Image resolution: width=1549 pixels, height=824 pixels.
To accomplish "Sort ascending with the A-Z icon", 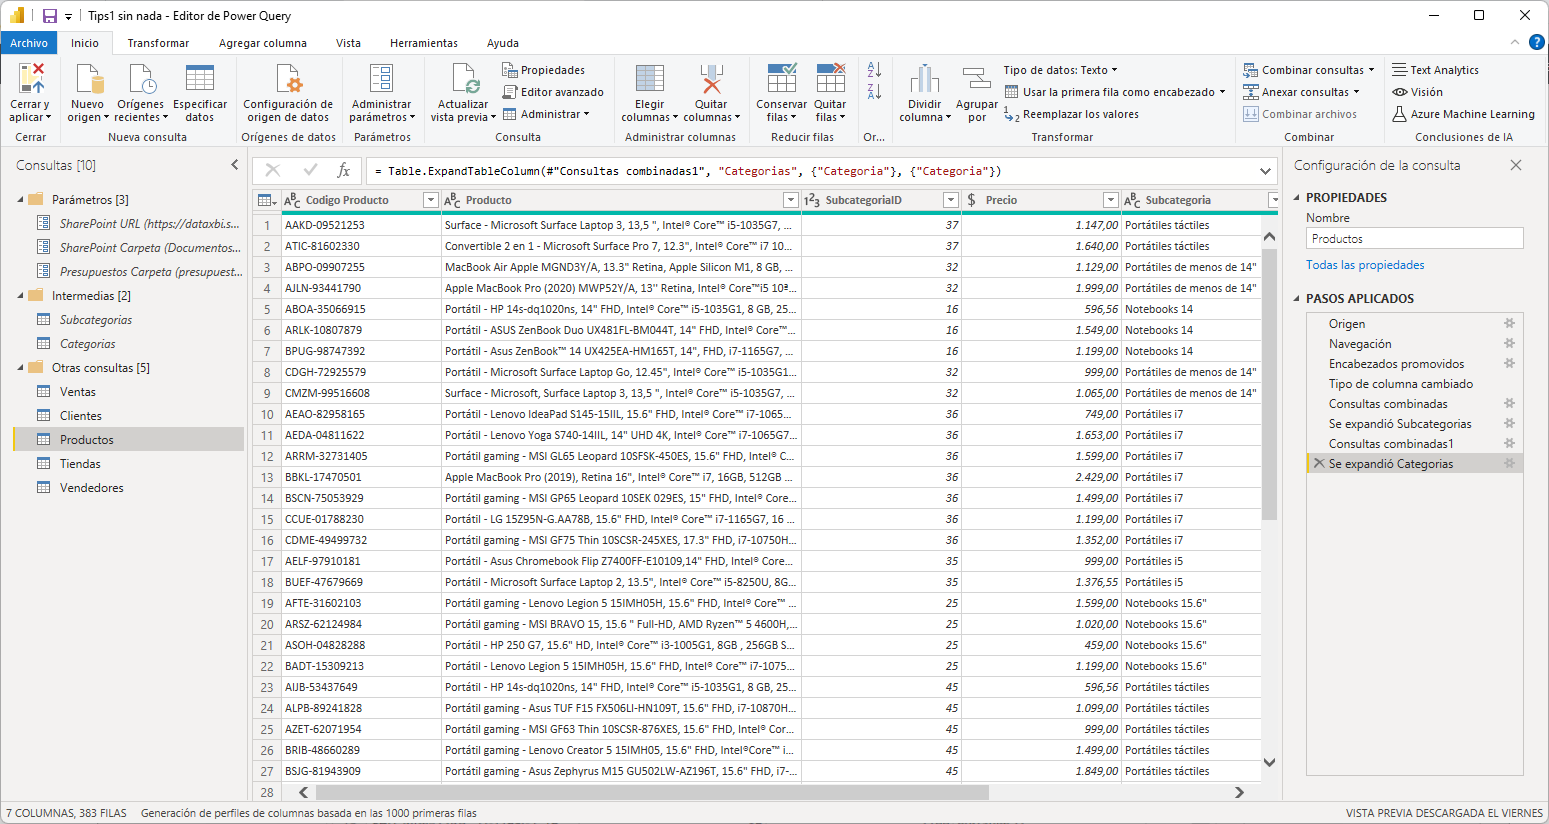I will [x=874, y=70].
